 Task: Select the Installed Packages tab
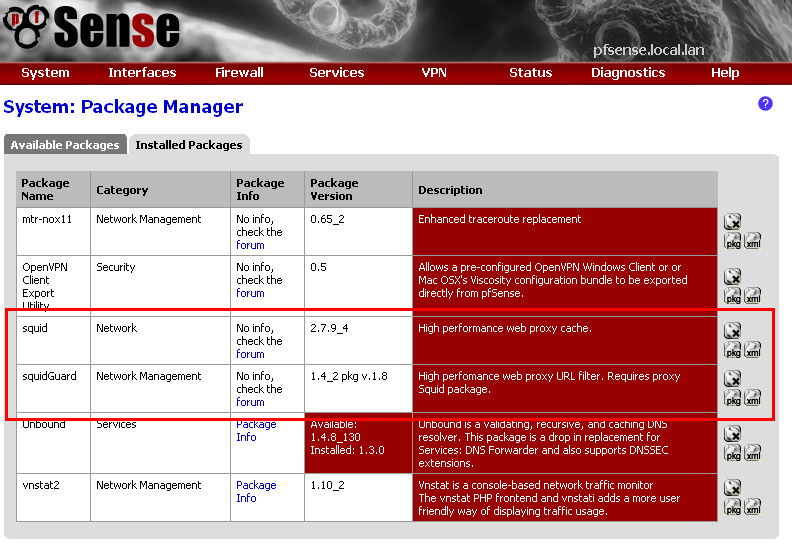[189, 144]
